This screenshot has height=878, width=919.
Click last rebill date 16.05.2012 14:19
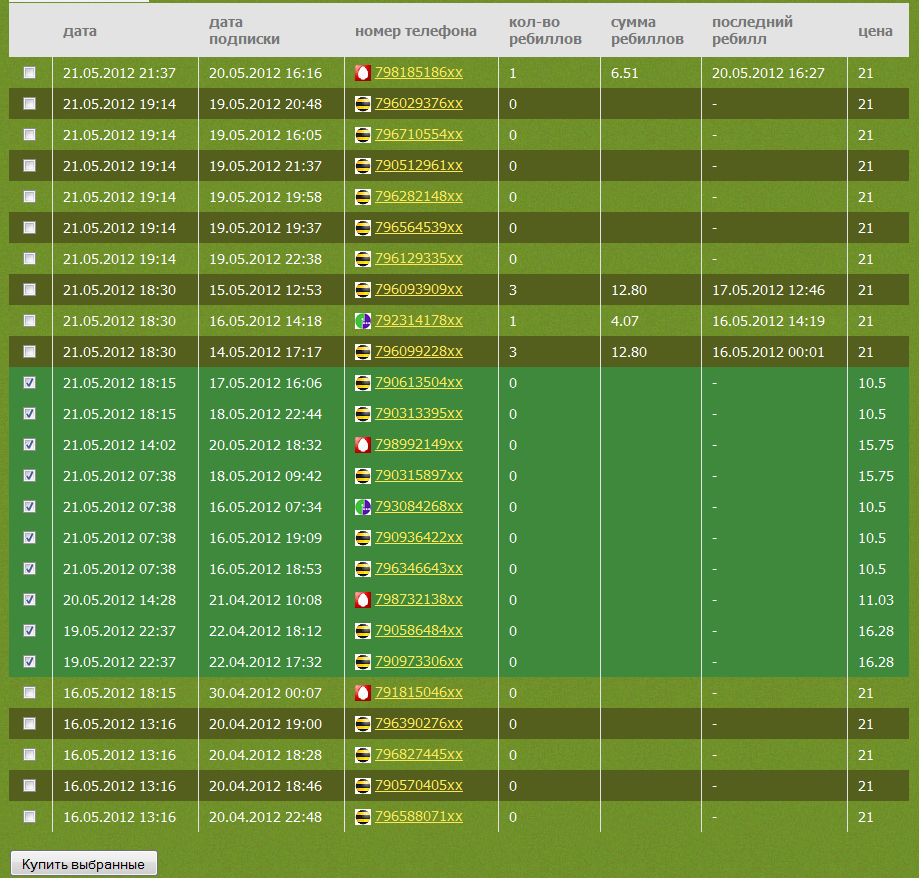(768, 321)
